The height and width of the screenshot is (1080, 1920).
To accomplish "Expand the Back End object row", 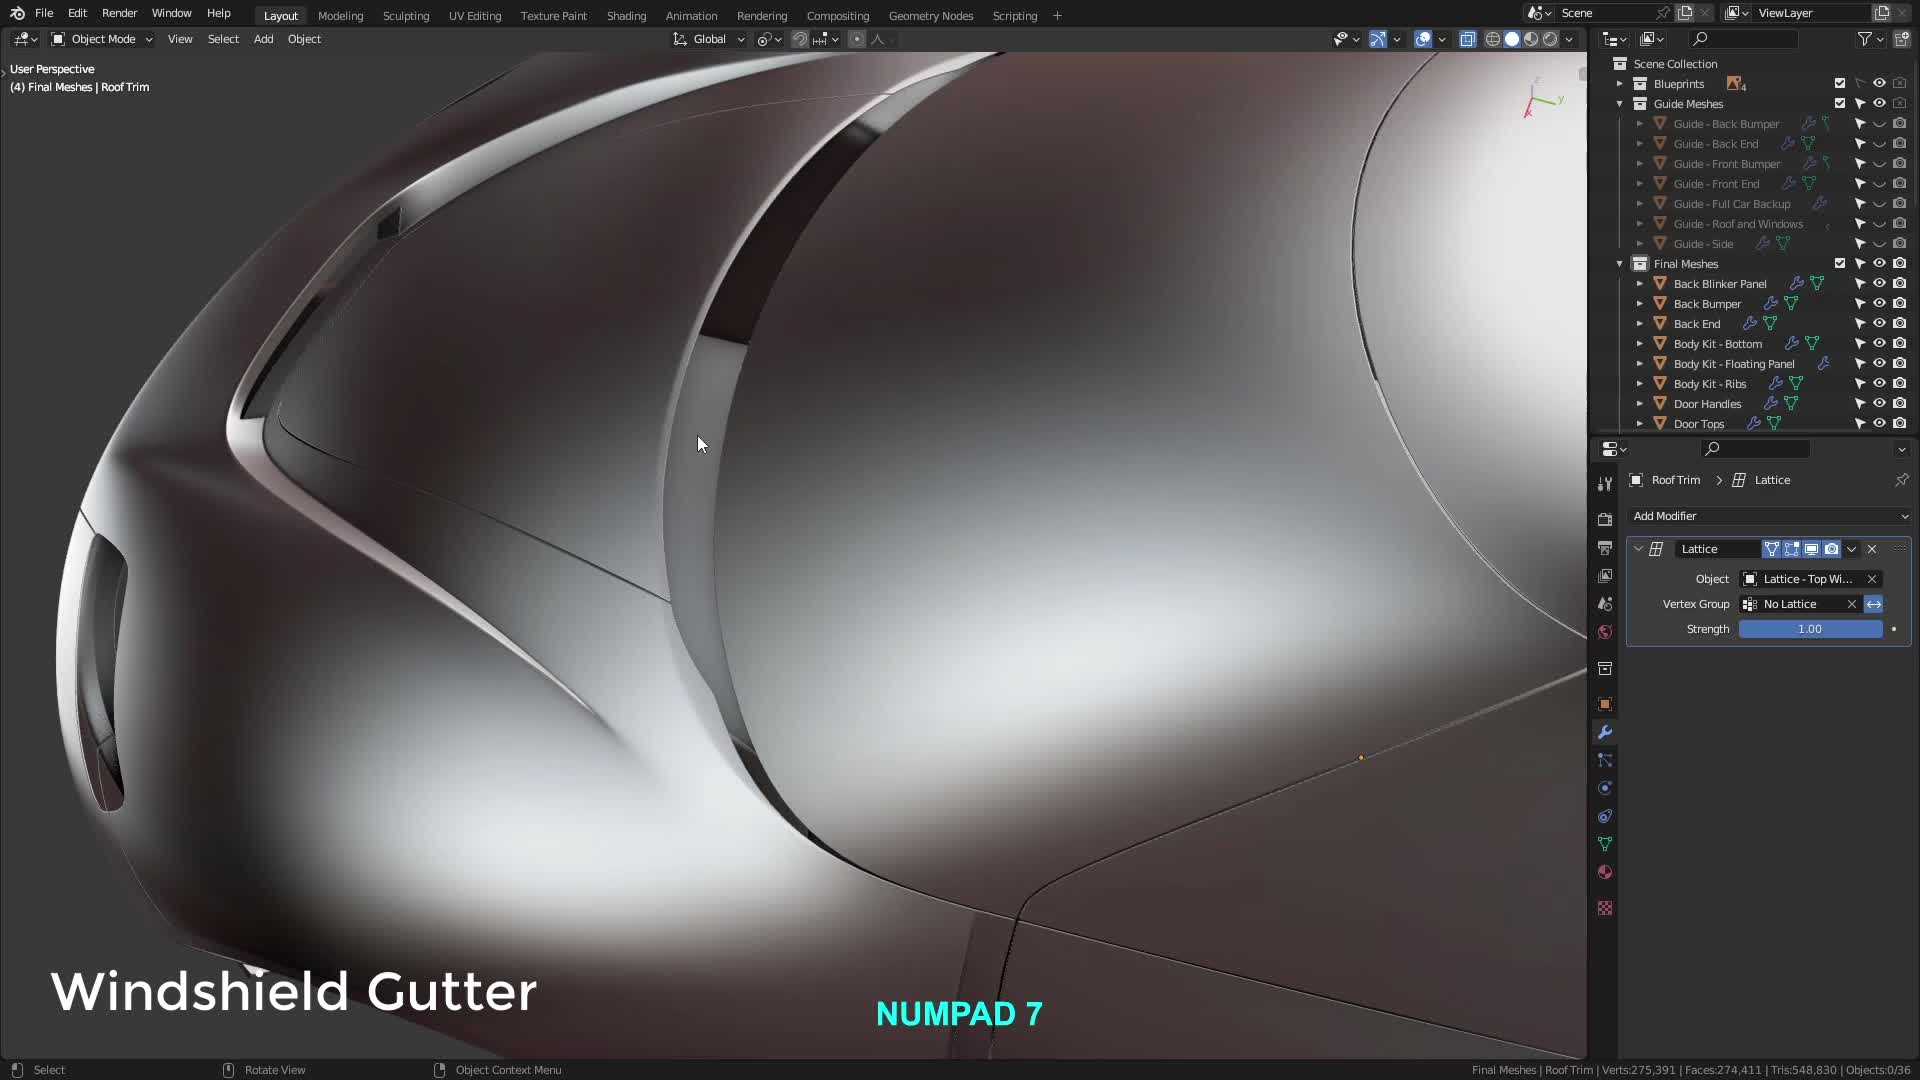I will pyautogui.click(x=1640, y=324).
